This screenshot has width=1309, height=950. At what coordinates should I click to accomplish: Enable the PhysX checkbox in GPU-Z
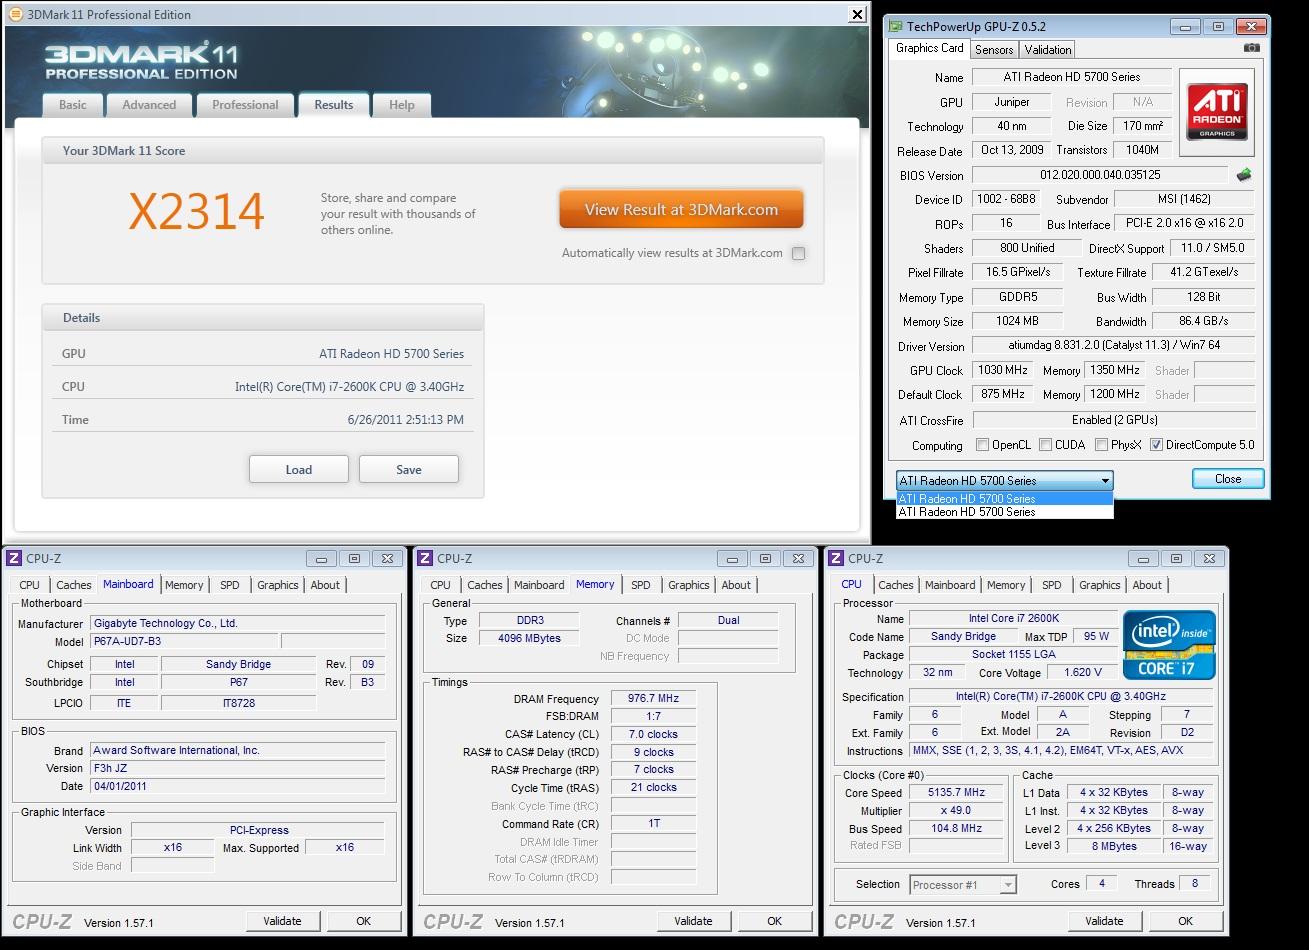1101,445
